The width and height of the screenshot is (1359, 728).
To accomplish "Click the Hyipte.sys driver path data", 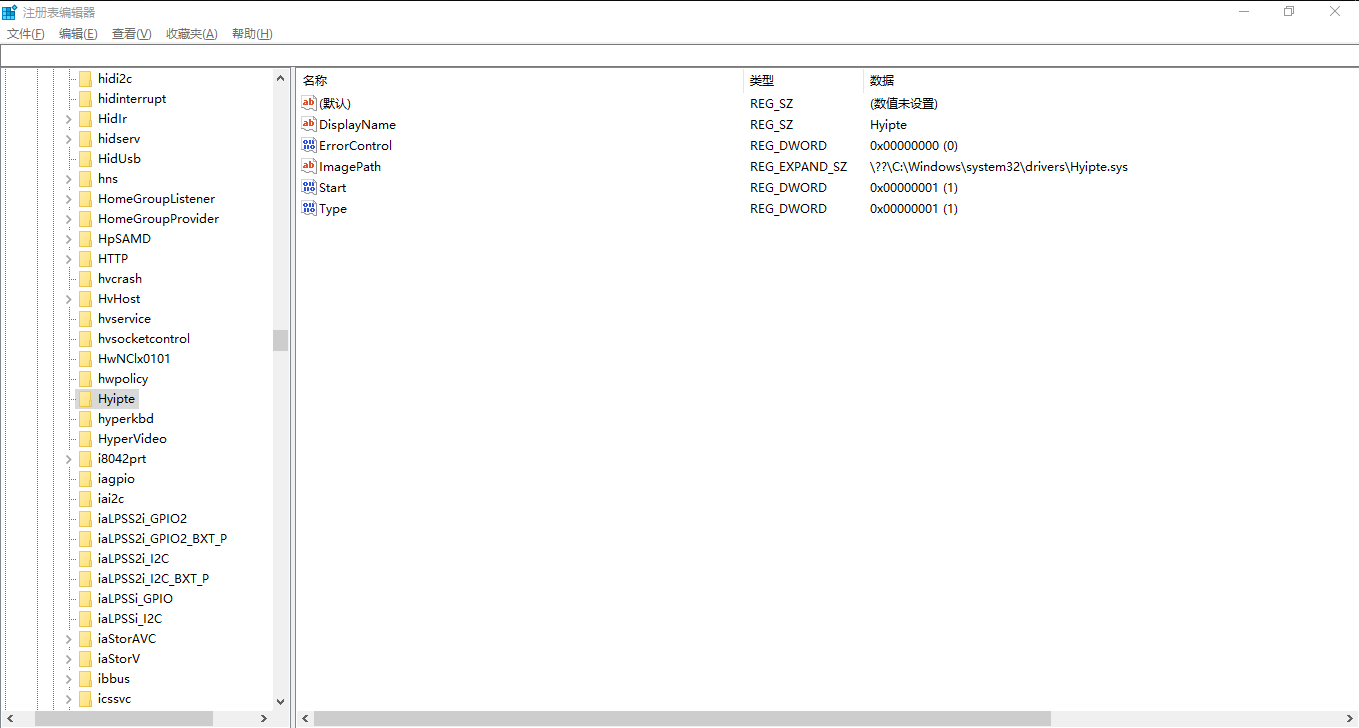I will tap(999, 167).
